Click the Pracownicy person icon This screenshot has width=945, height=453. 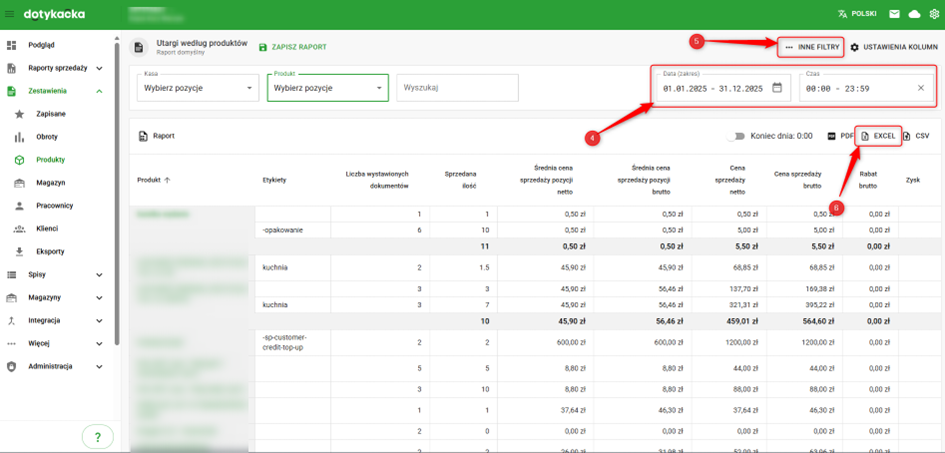[19, 206]
